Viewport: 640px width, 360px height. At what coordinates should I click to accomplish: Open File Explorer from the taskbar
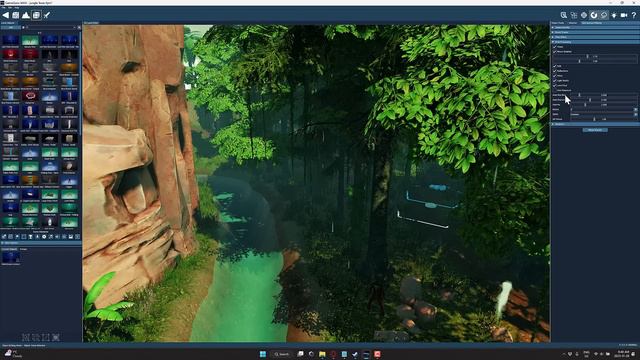click(x=322, y=354)
